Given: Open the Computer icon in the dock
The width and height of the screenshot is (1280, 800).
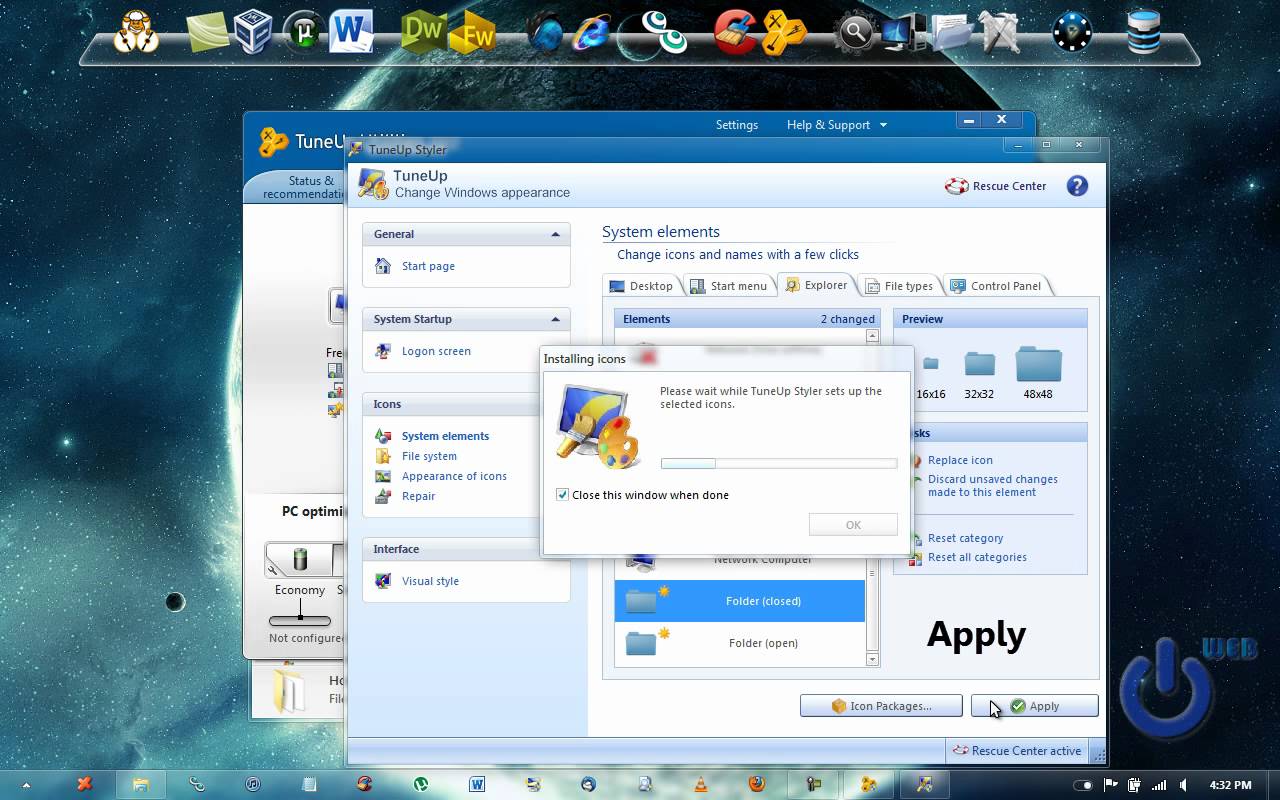Looking at the screenshot, I should pos(903,33).
